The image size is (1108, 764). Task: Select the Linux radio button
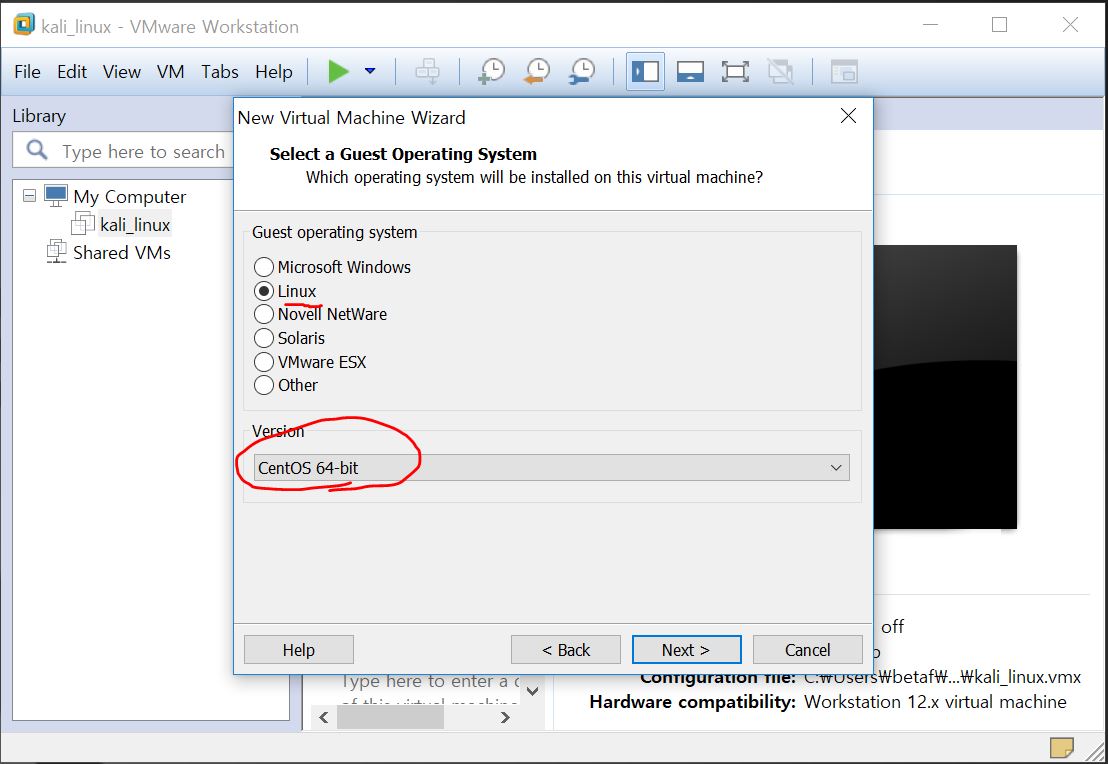click(264, 291)
